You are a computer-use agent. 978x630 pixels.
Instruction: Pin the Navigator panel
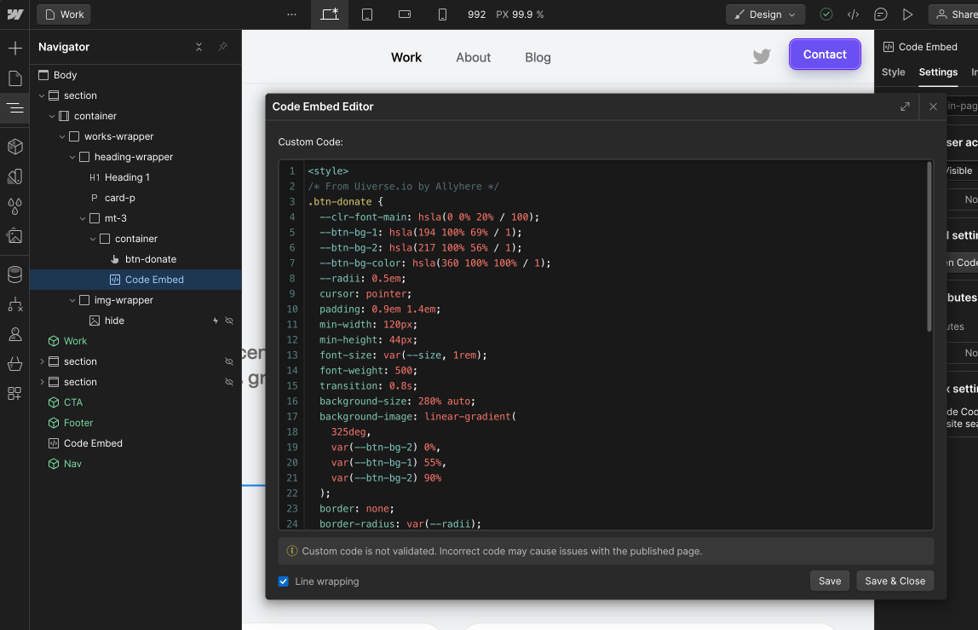[222, 47]
